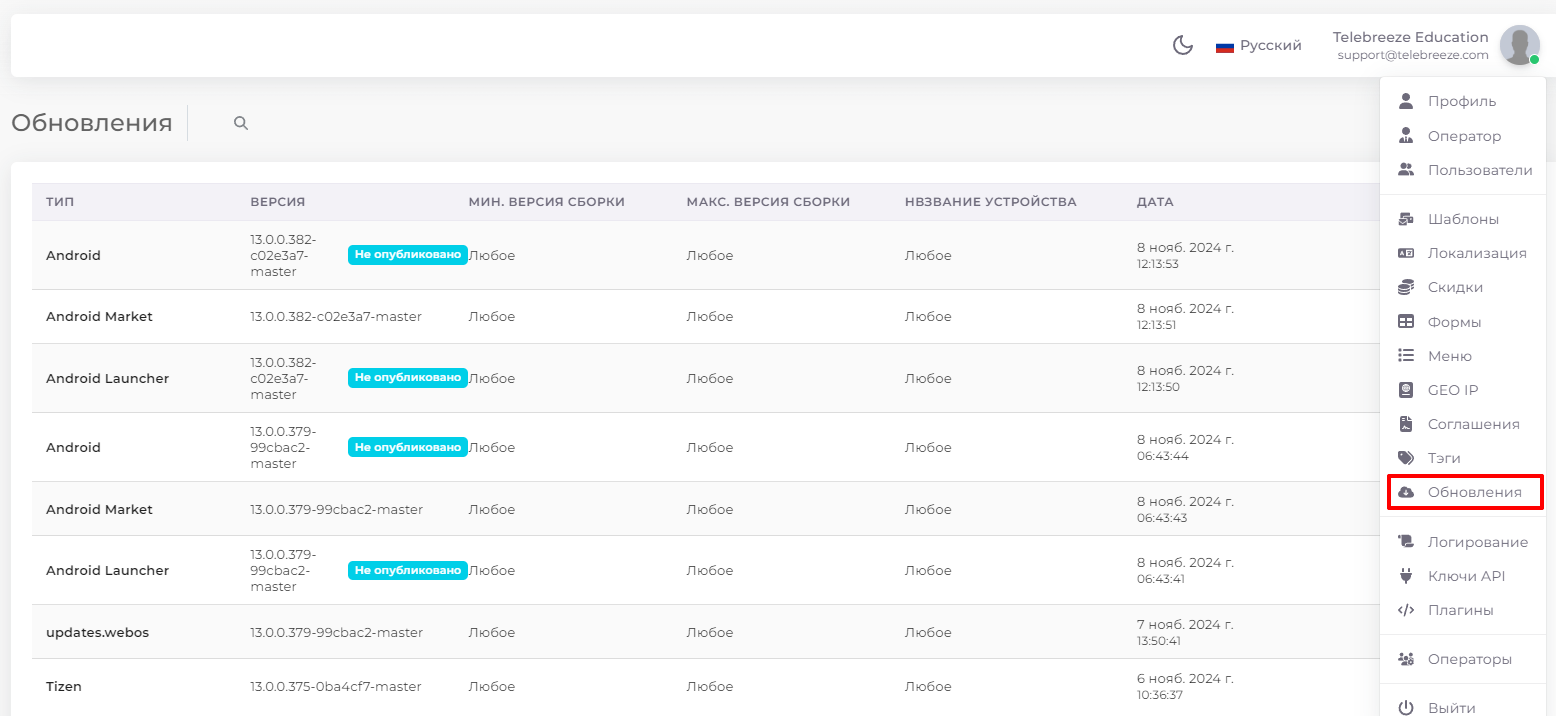Open Профиль from the user menu
1556x716 pixels.
(1462, 101)
